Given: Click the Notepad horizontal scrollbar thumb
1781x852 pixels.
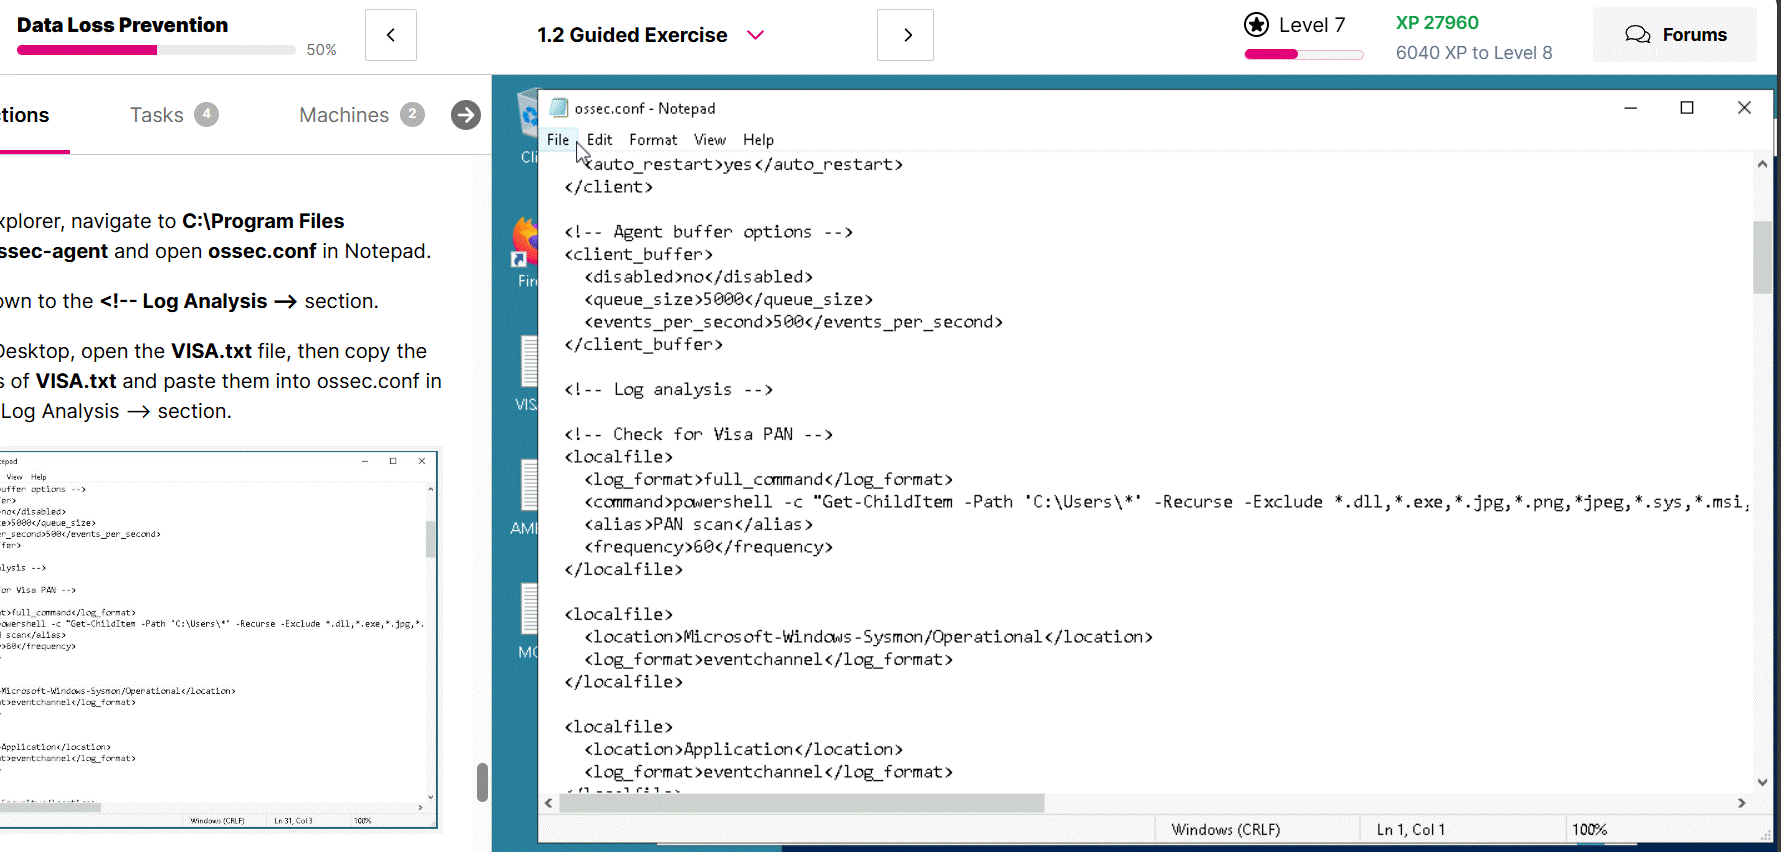Looking at the screenshot, I should click(x=800, y=803).
